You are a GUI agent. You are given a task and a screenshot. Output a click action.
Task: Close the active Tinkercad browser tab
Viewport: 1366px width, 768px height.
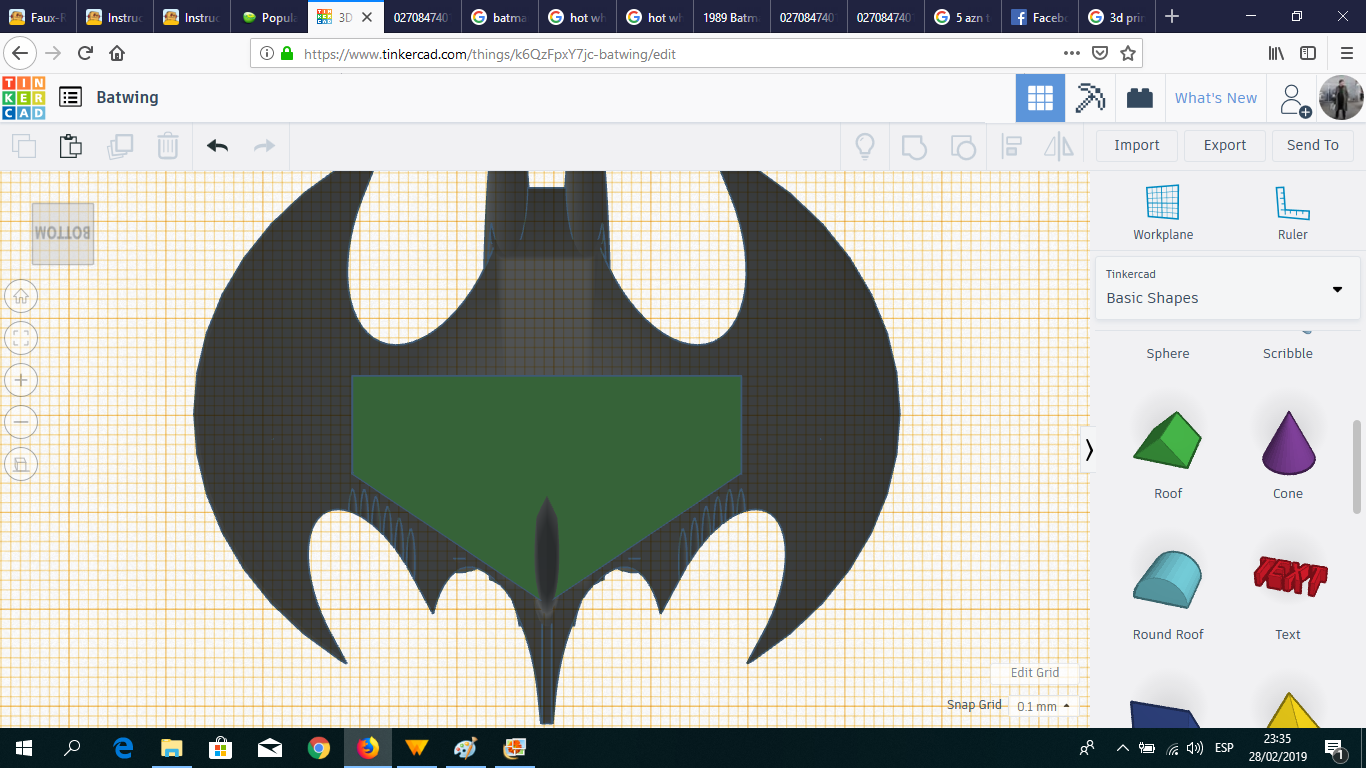tap(367, 18)
